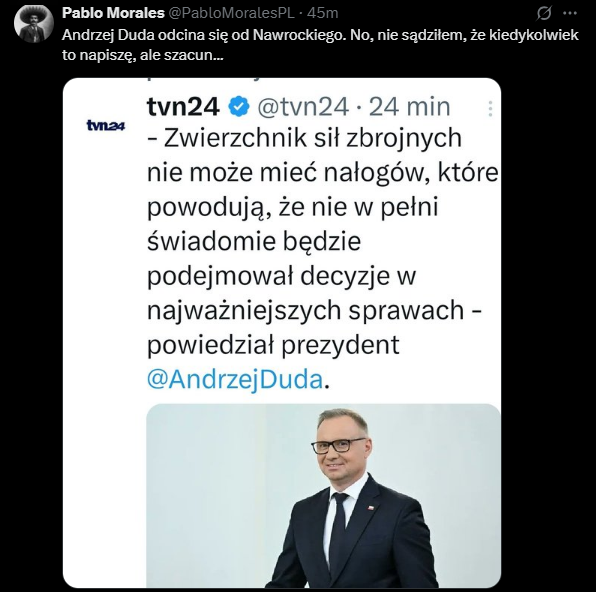The height and width of the screenshot is (592, 596).
Task: Open the photo of the man in suit
Action: pos(323,495)
